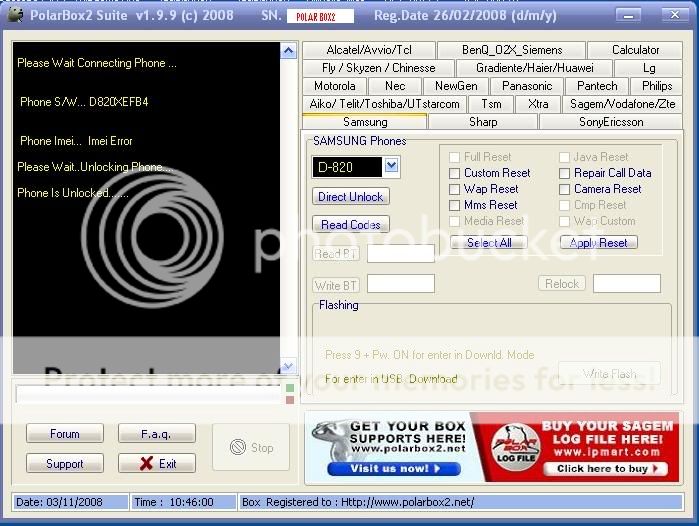
Task: Switch to Fly / Skyzen / Chinesse tab
Action: (x=378, y=68)
